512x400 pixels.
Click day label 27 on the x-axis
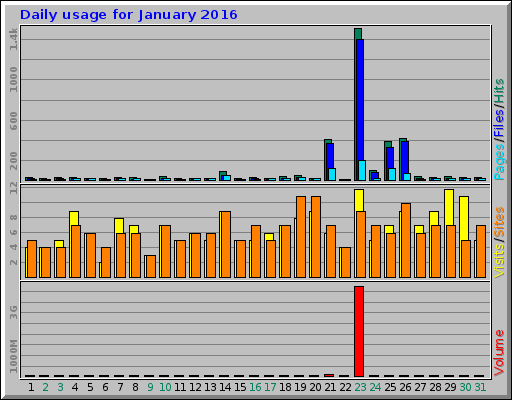click(x=420, y=387)
